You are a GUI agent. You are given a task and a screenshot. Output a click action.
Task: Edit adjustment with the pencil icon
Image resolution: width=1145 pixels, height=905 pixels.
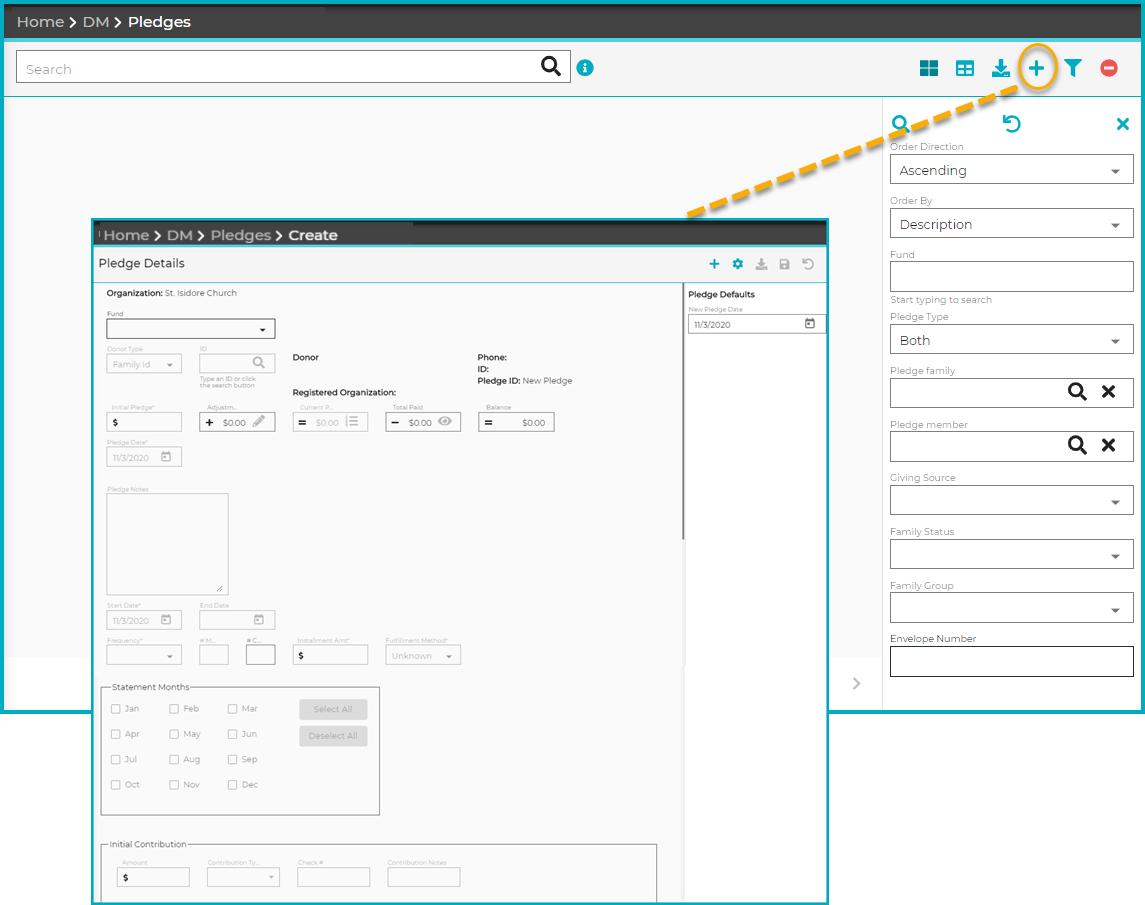pyautogui.click(x=259, y=421)
